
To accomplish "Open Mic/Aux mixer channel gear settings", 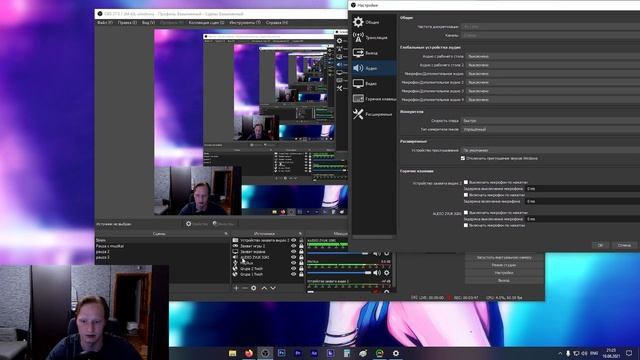I will [387, 272].
